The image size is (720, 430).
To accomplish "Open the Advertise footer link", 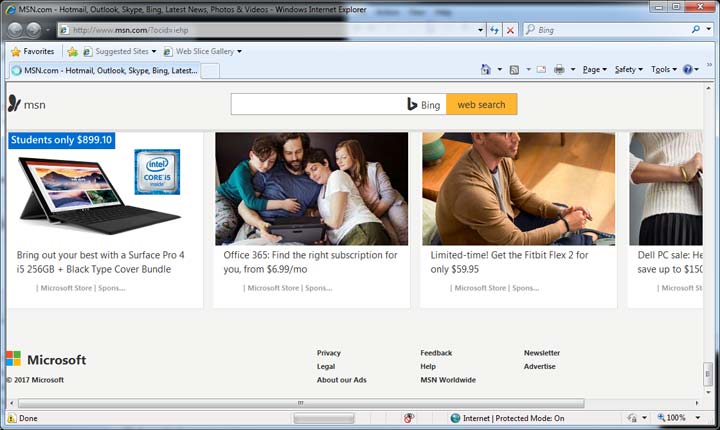I will coord(540,367).
